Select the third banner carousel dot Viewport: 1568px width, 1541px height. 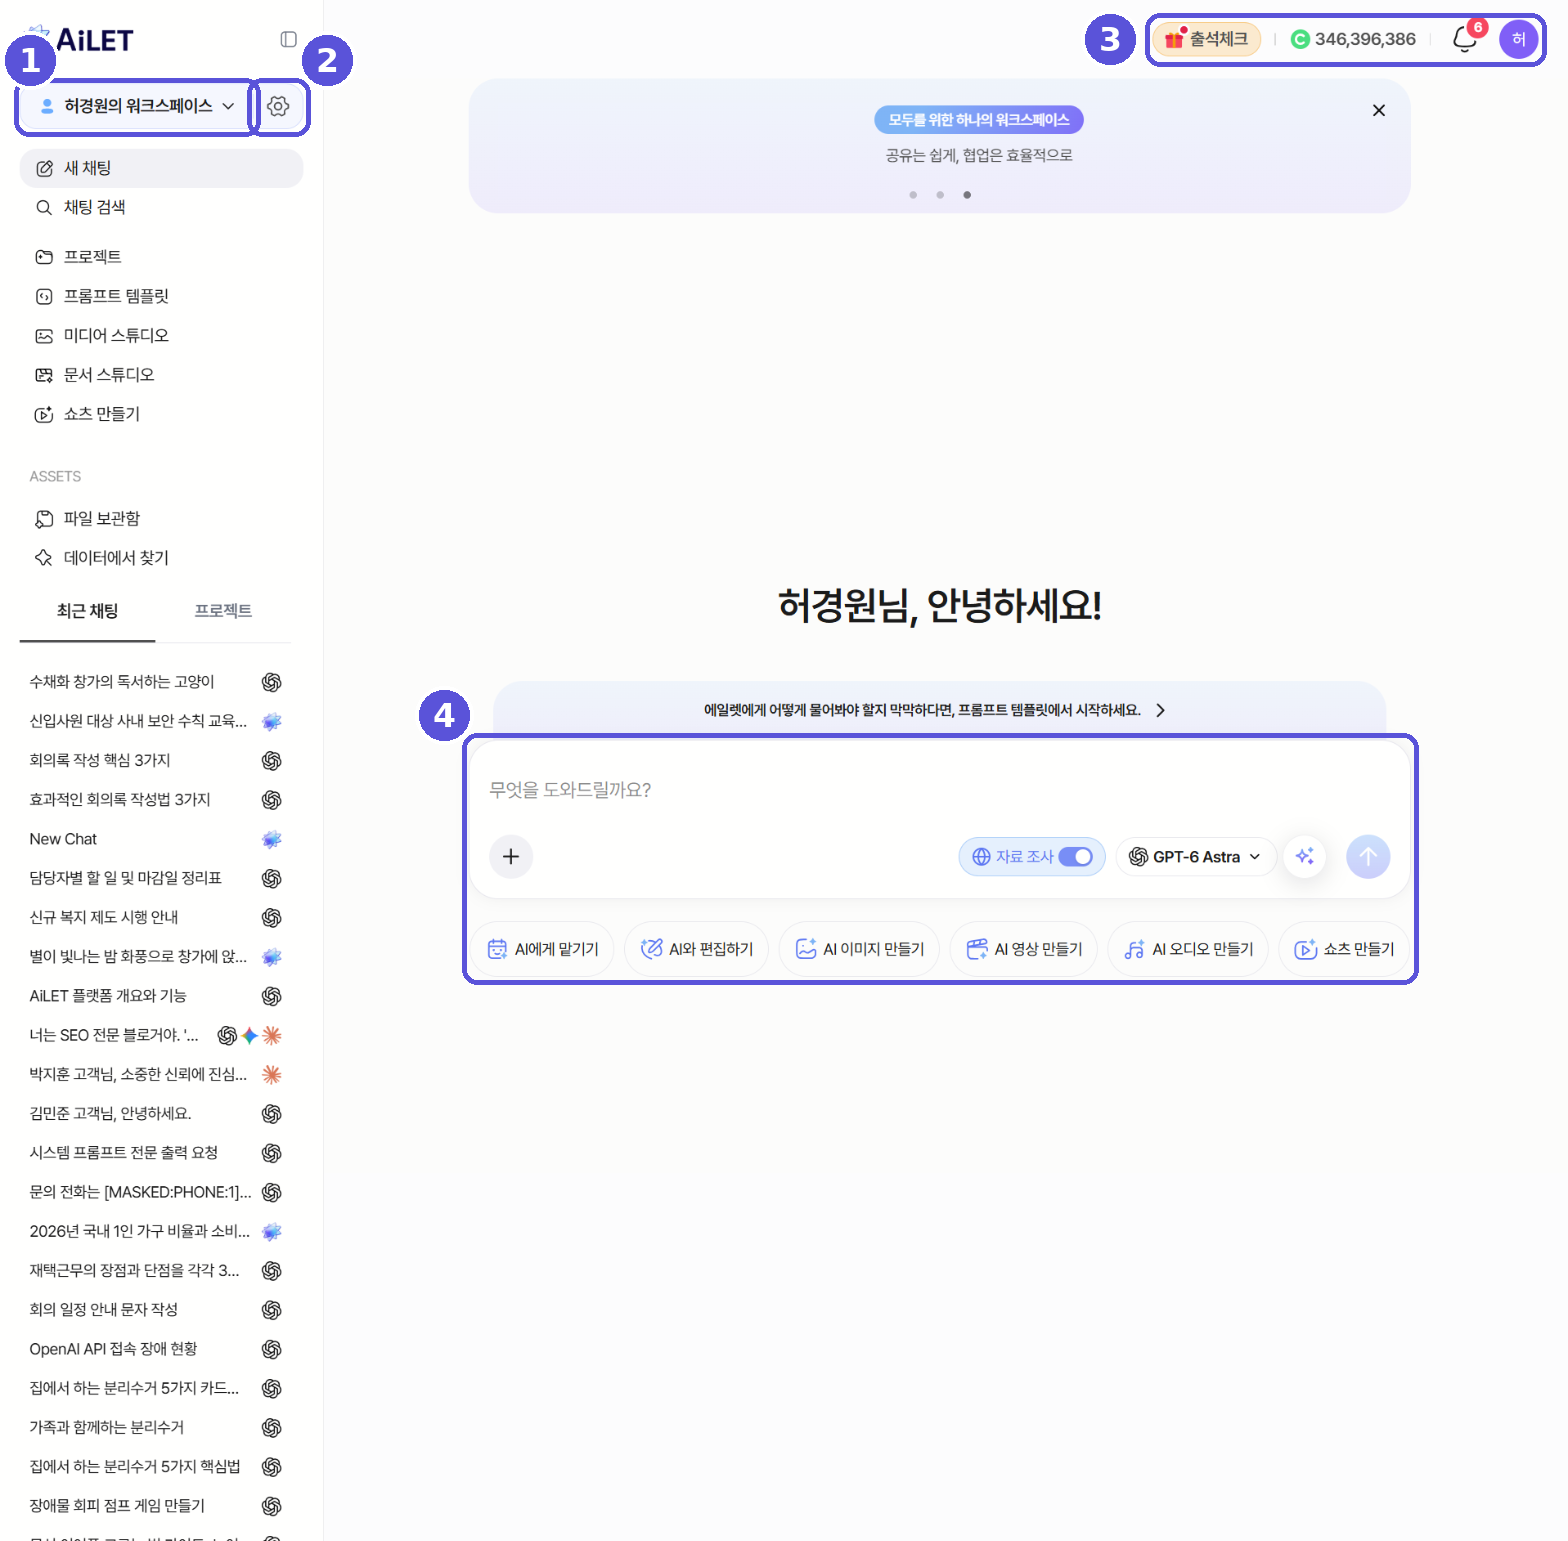click(967, 195)
